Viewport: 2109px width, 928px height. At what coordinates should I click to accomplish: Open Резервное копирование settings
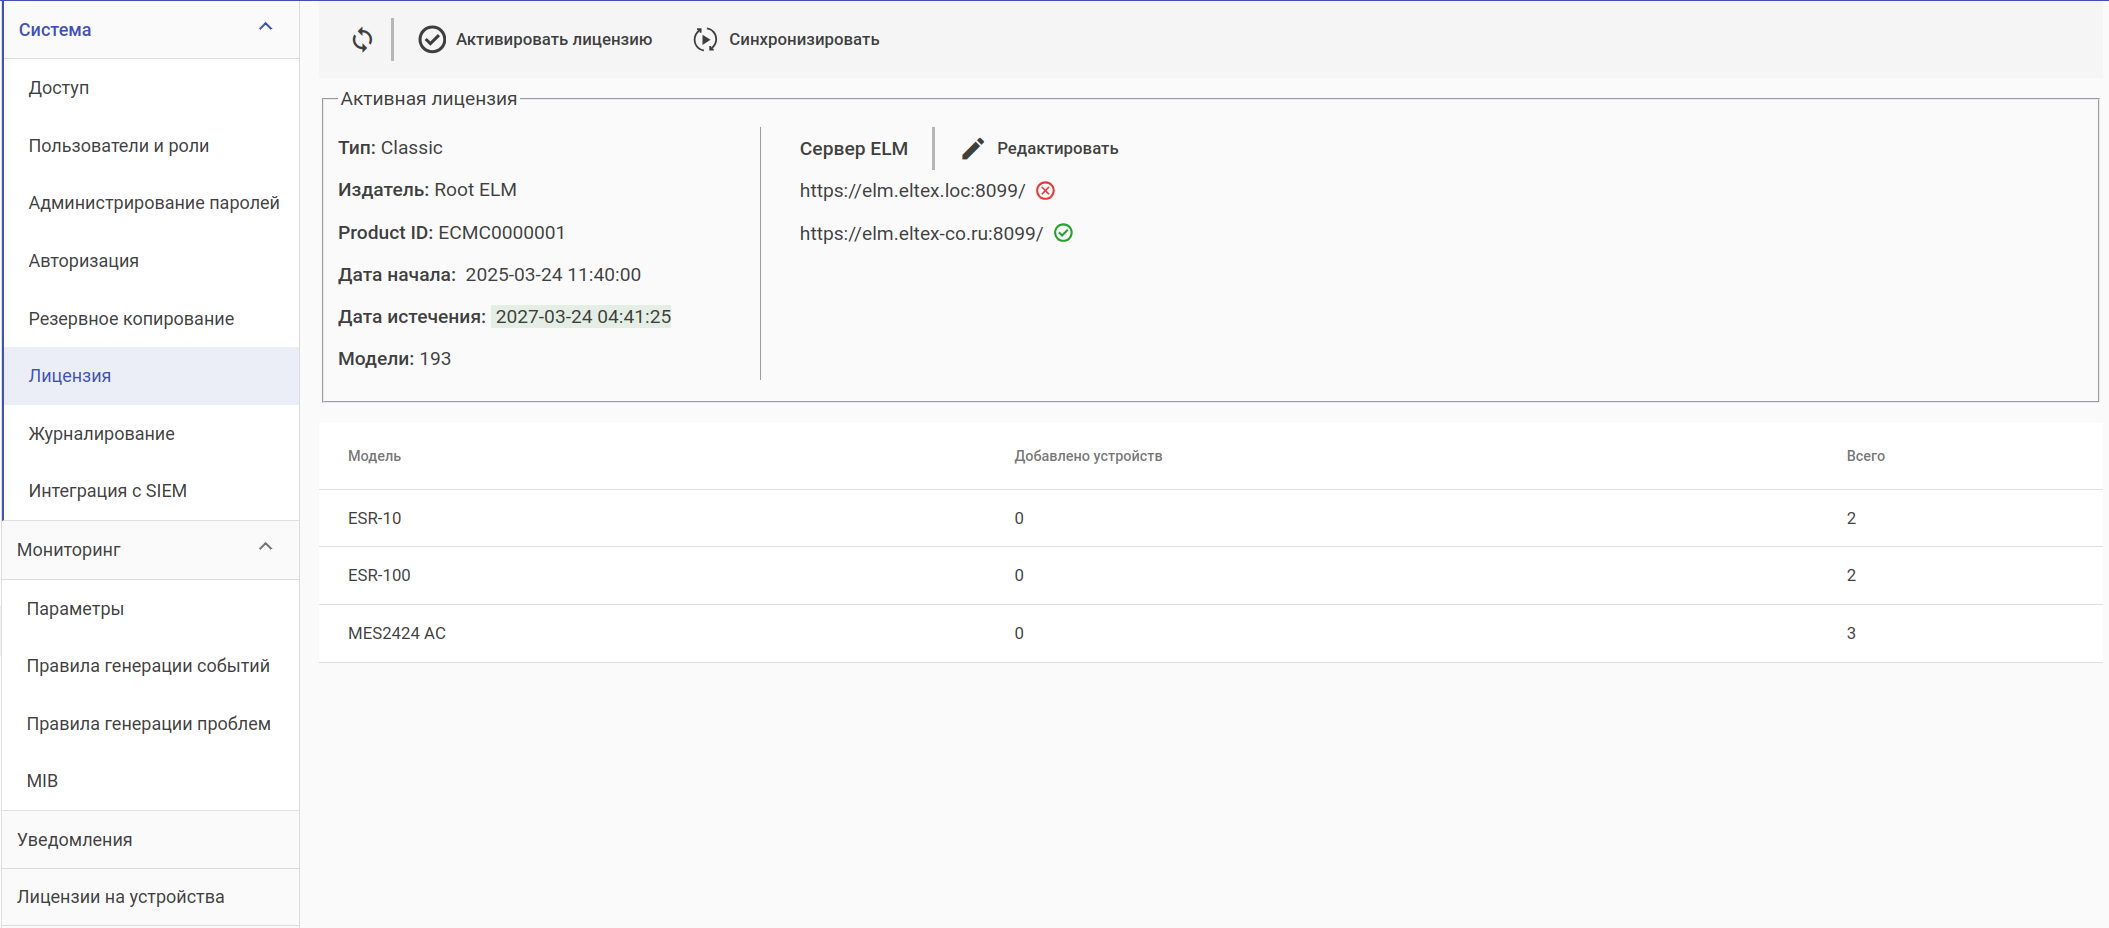point(131,319)
